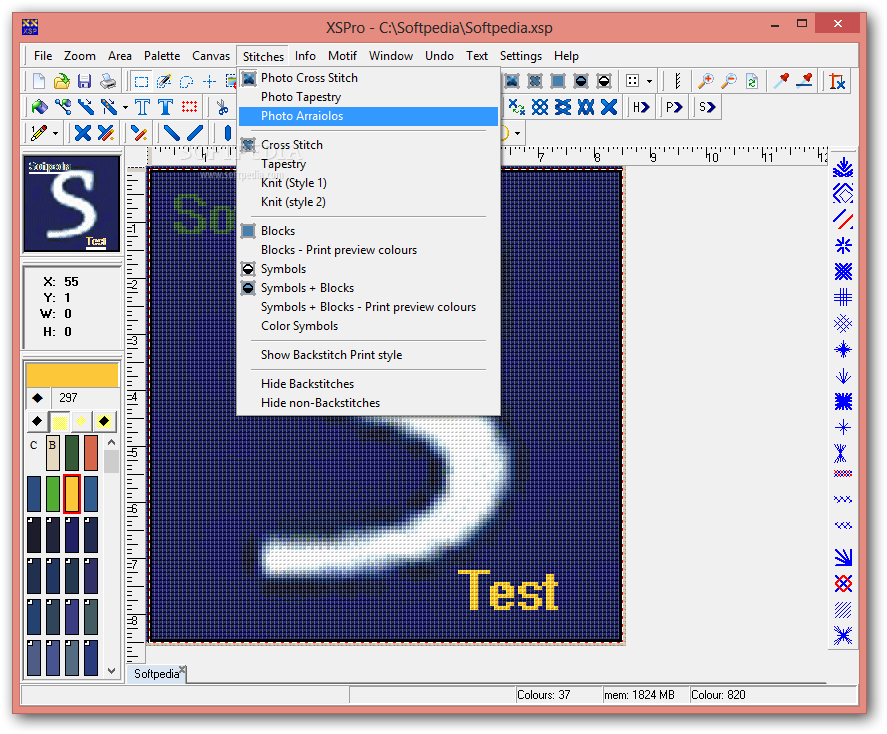Open a file with the folder icon

(x=61, y=81)
